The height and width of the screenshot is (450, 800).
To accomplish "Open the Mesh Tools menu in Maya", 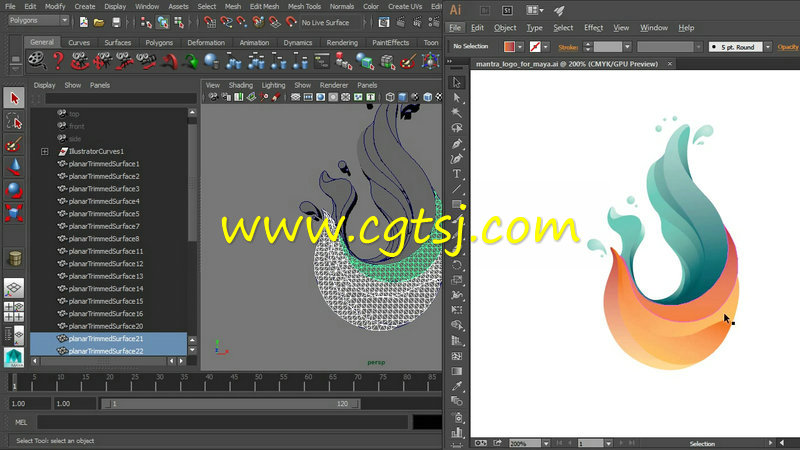I will coord(304,6).
